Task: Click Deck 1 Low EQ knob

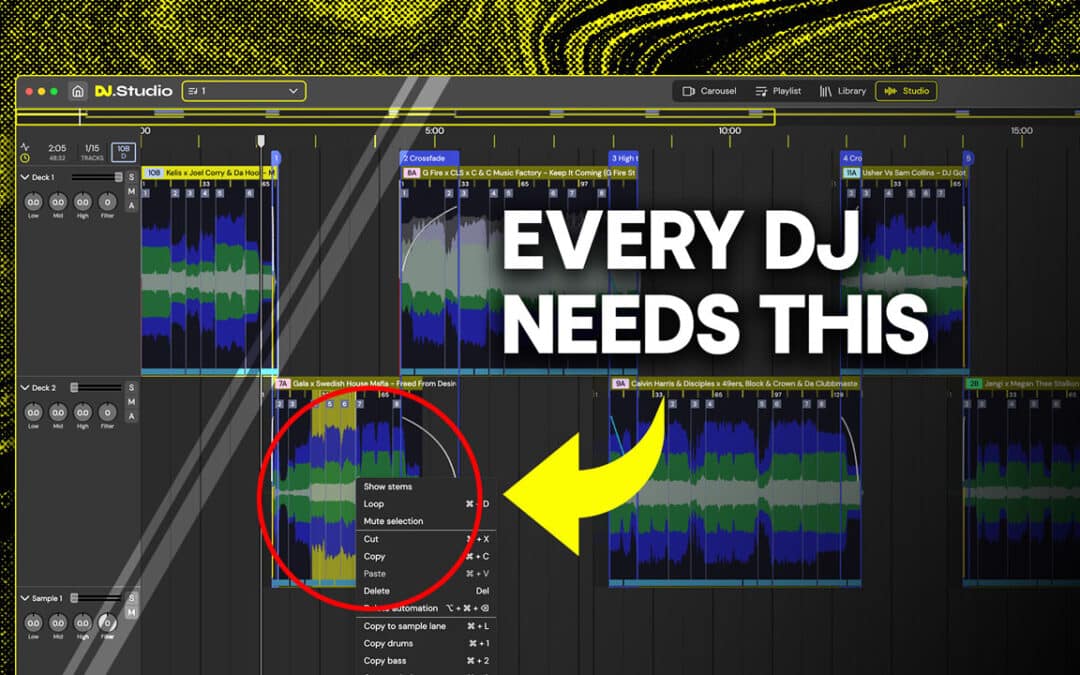Action: pyautogui.click(x=33, y=202)
